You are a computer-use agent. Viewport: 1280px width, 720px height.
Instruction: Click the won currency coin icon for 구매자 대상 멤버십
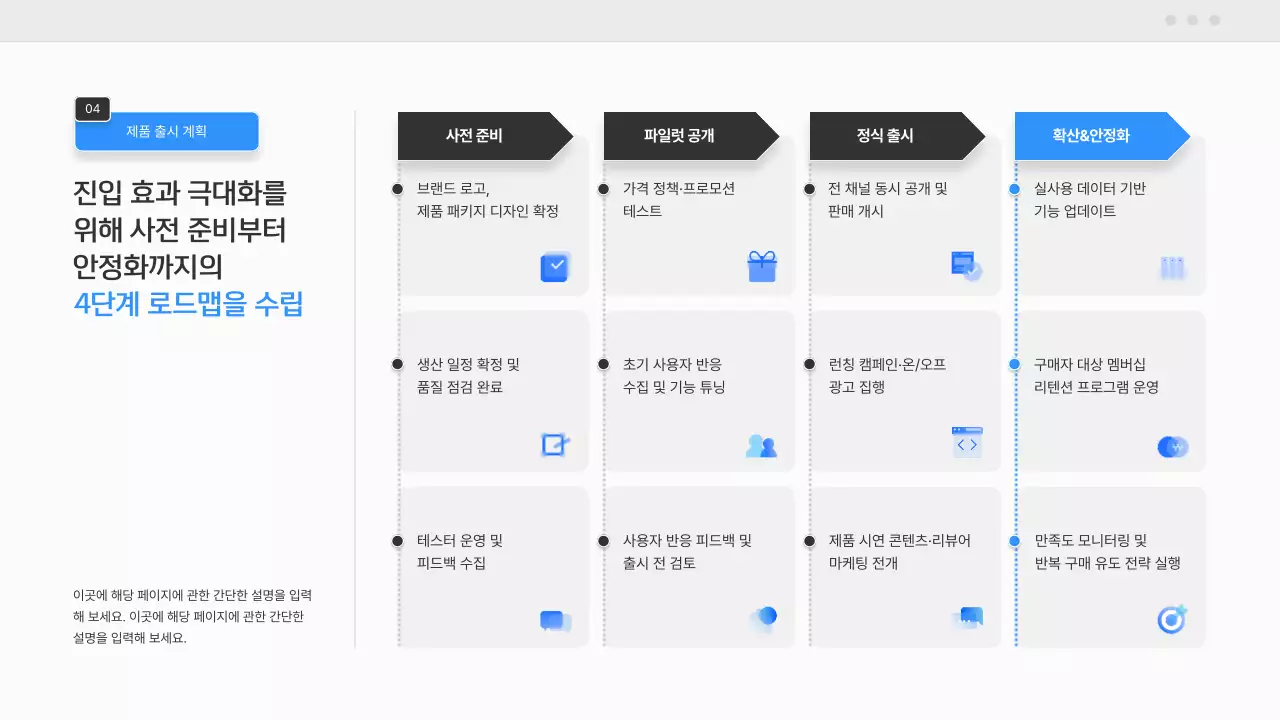pyautogui.click(x=1172, y=447)
